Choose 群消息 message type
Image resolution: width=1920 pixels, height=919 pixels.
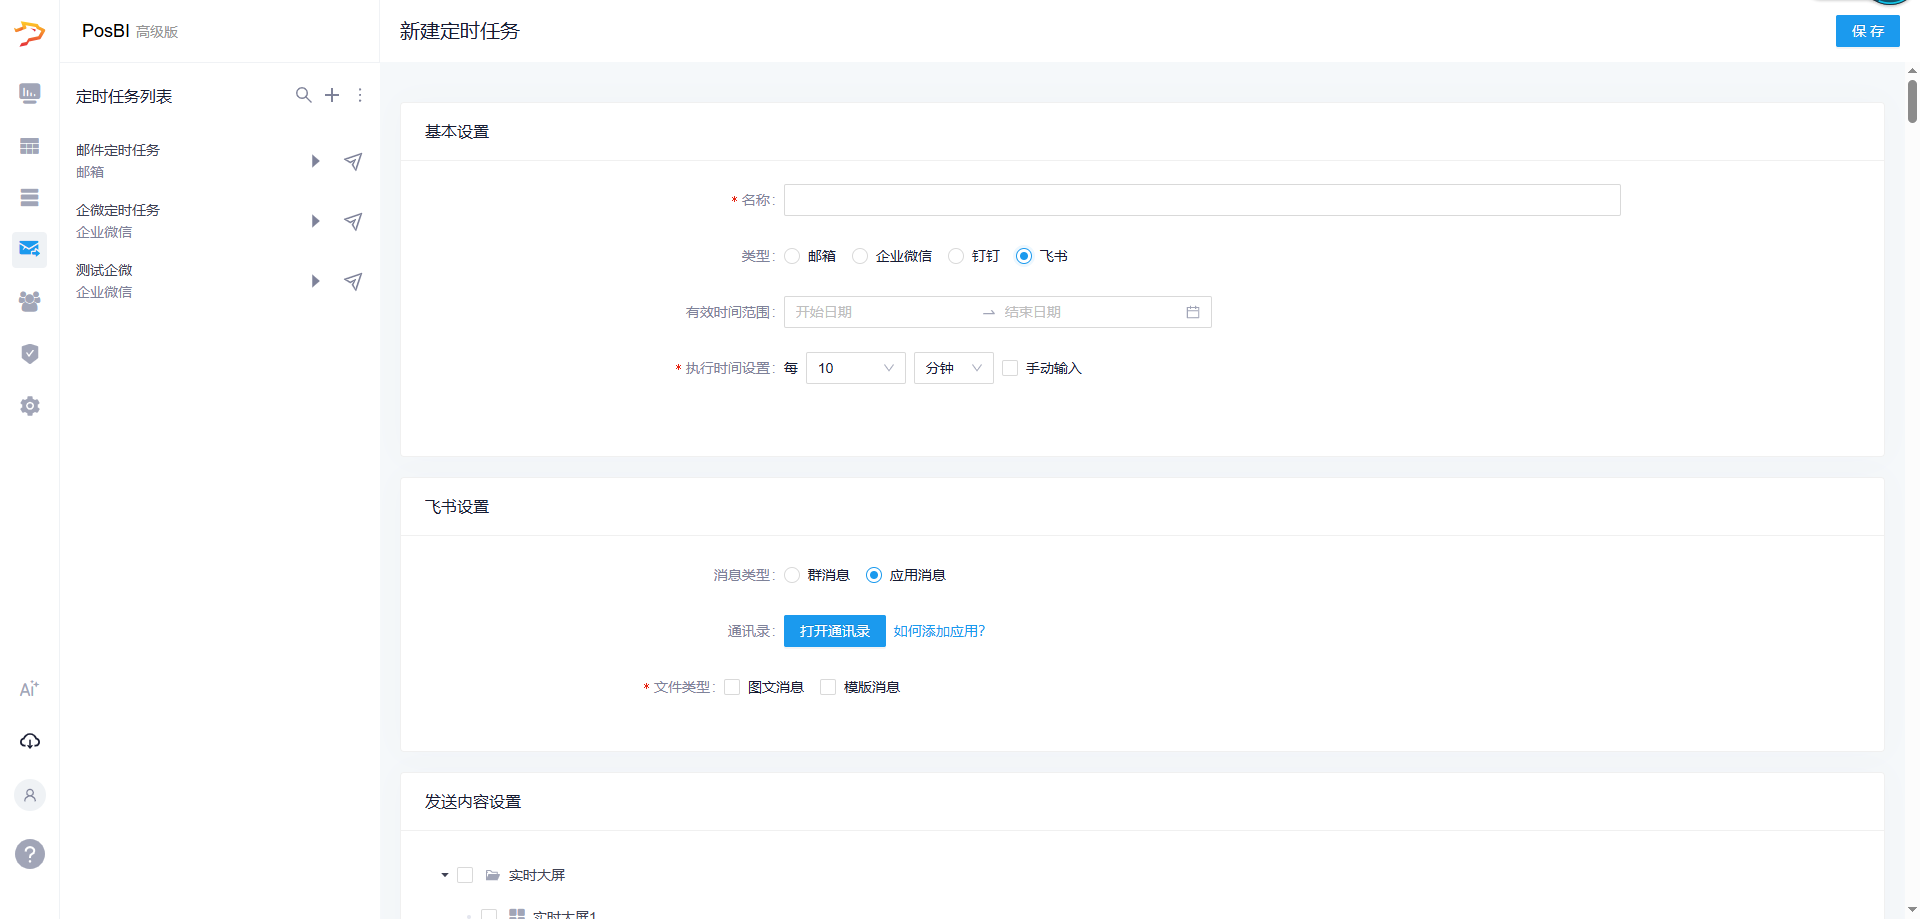tap(792, 575)
